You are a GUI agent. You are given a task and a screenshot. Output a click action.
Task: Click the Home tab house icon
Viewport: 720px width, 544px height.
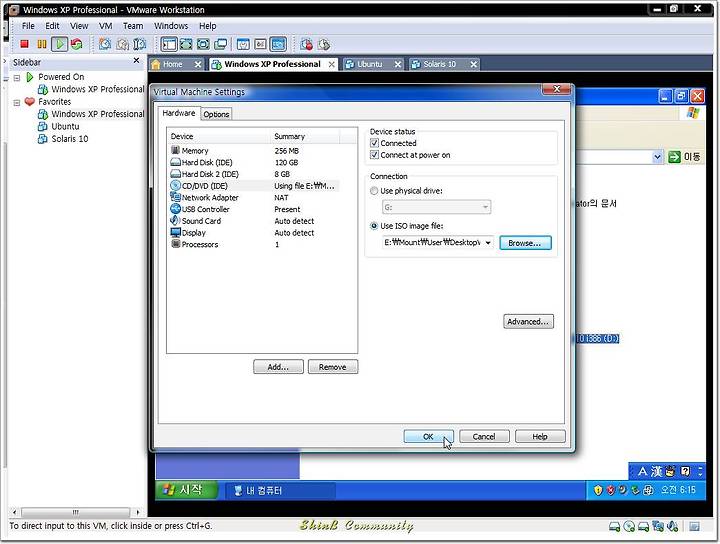tap(156, 64)
